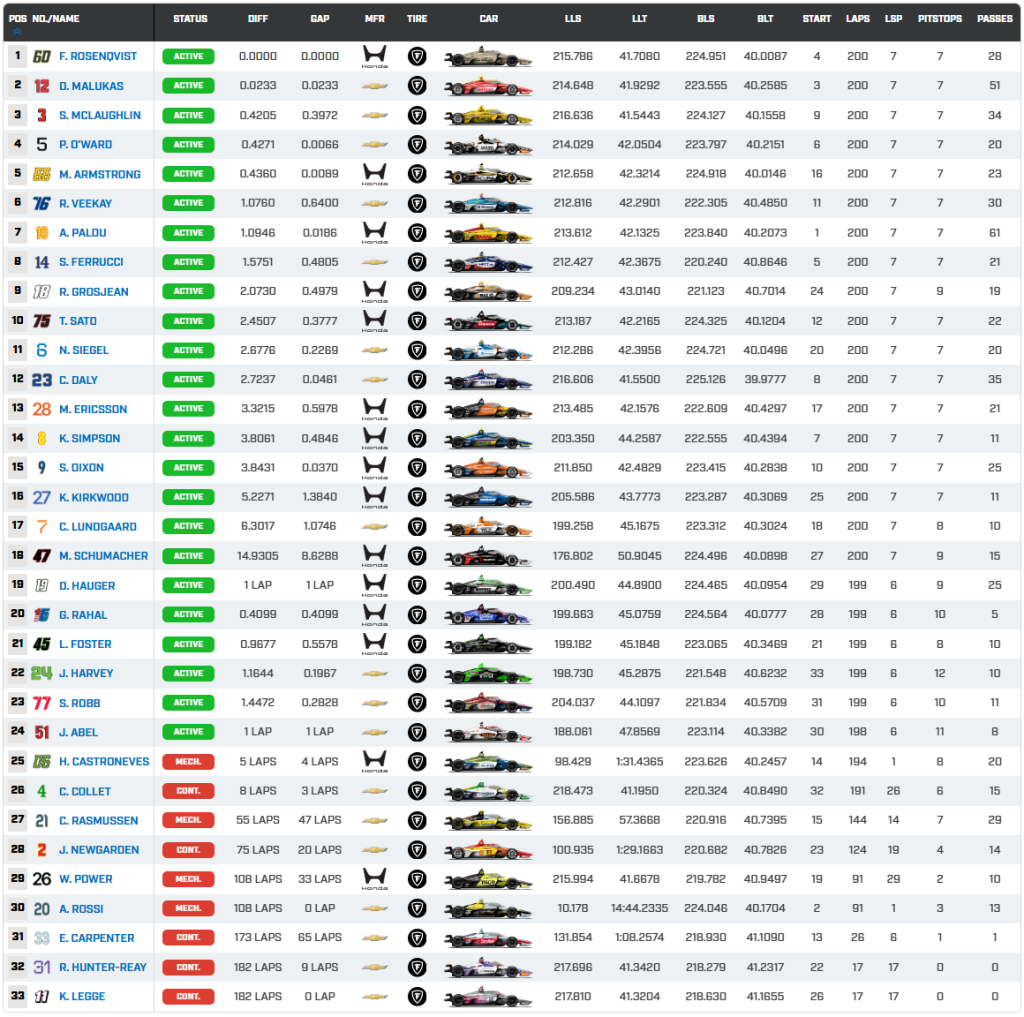Click the number 14 badge for Ferrucci
The width and height of the screenshot is (1024, 1017).
click(x=42, y=262)
